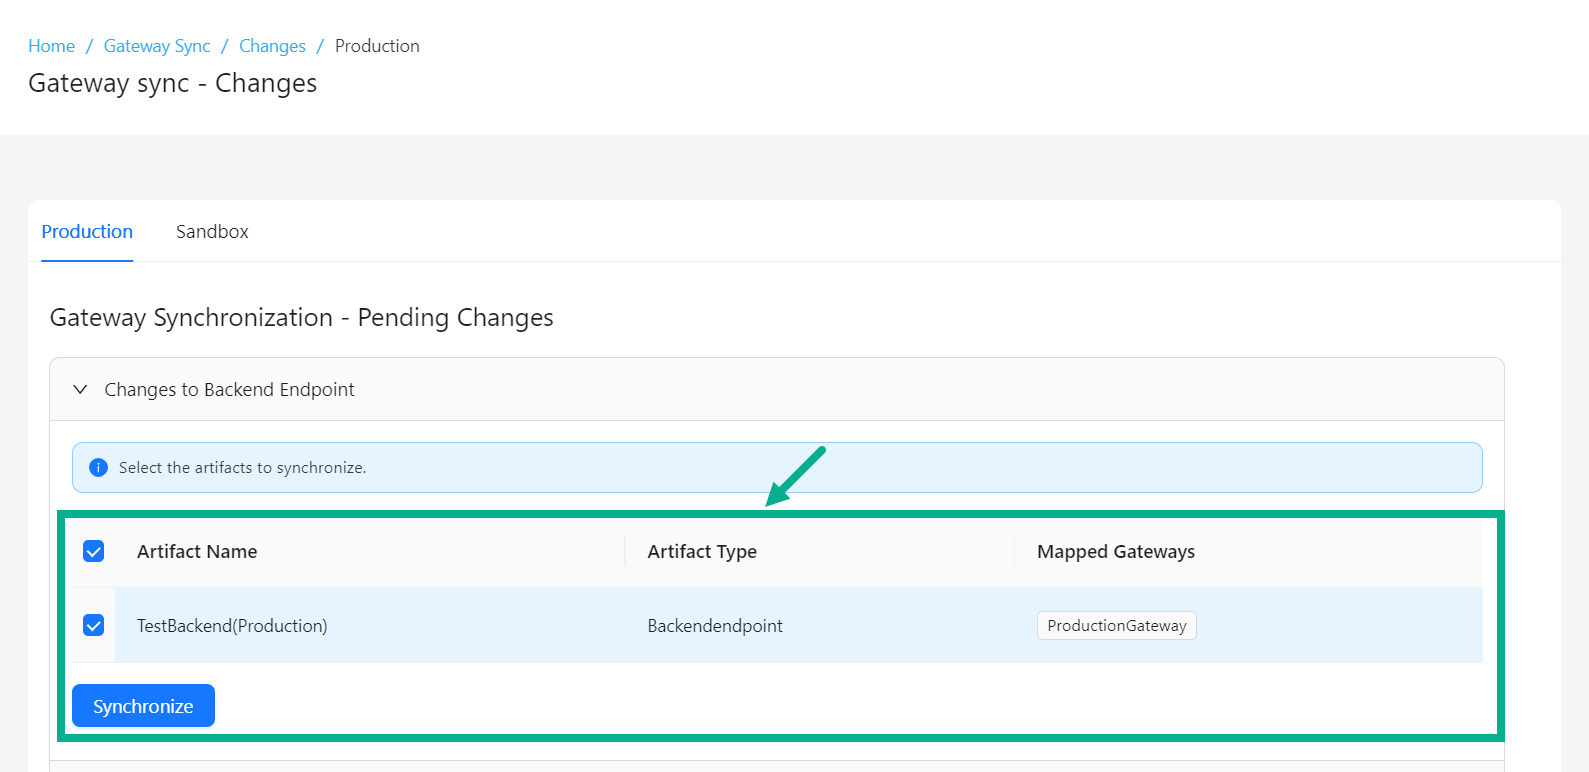Go to Gateway Sync breadcrumb

[157, 46]
